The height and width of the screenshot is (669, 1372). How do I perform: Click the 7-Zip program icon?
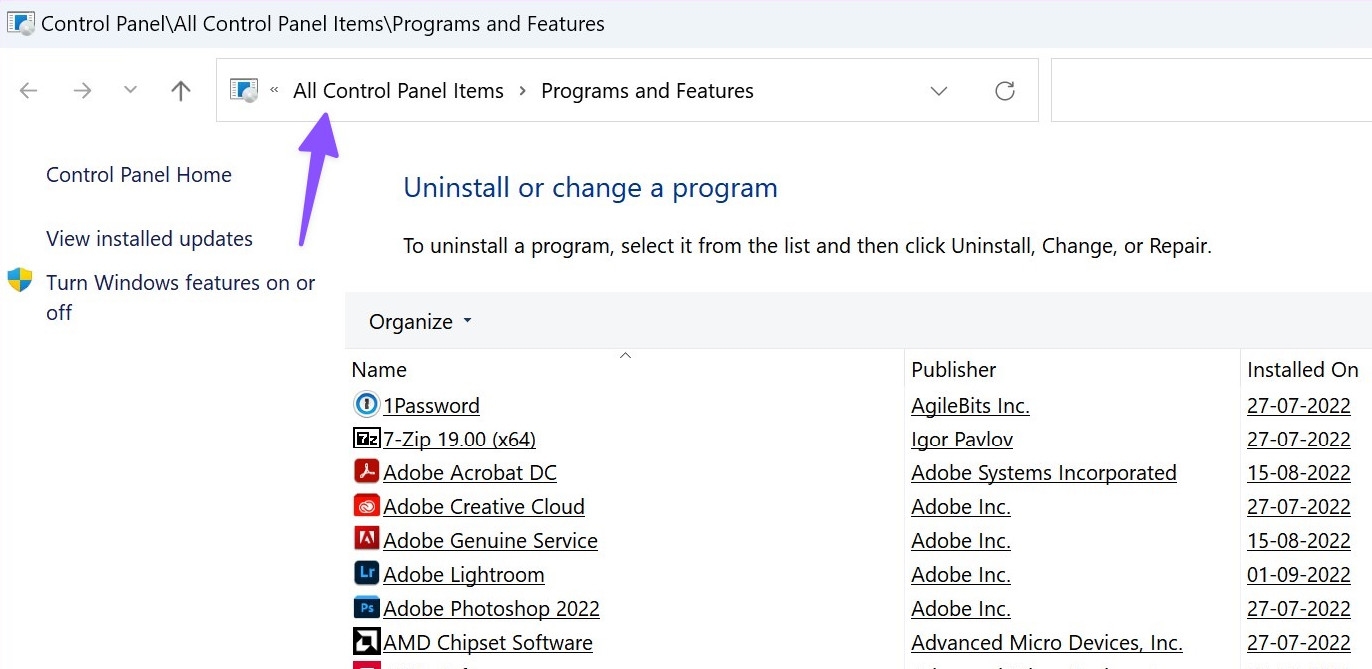pyautogui.click(x=366, y=439)
